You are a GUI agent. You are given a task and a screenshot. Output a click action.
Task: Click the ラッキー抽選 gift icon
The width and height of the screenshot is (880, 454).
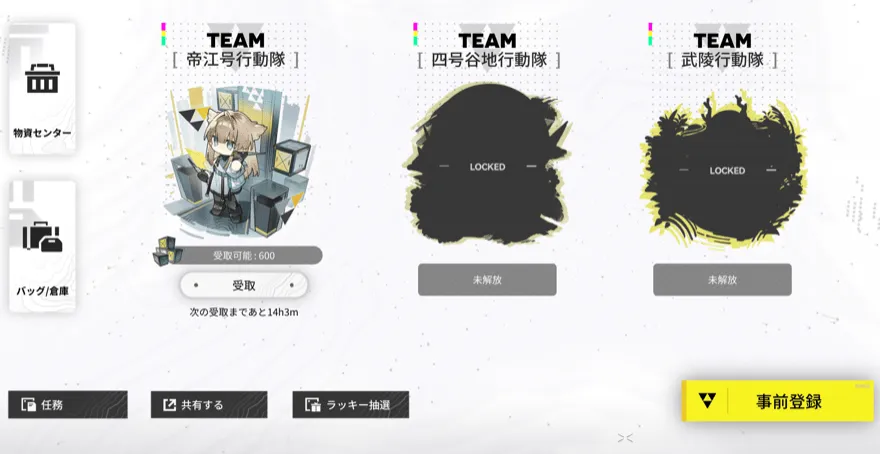[x=312, y=405]
